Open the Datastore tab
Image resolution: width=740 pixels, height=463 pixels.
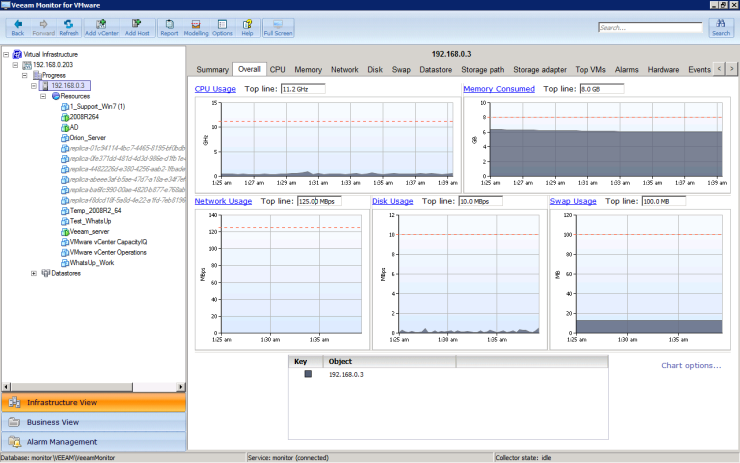436,69
